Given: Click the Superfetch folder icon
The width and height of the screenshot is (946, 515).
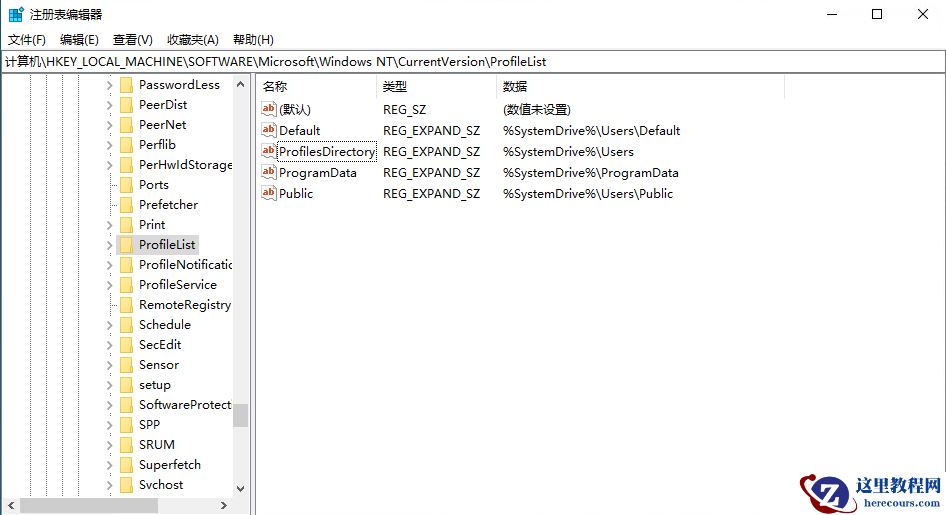Looking at the screenshot, I should click(126, 464).
